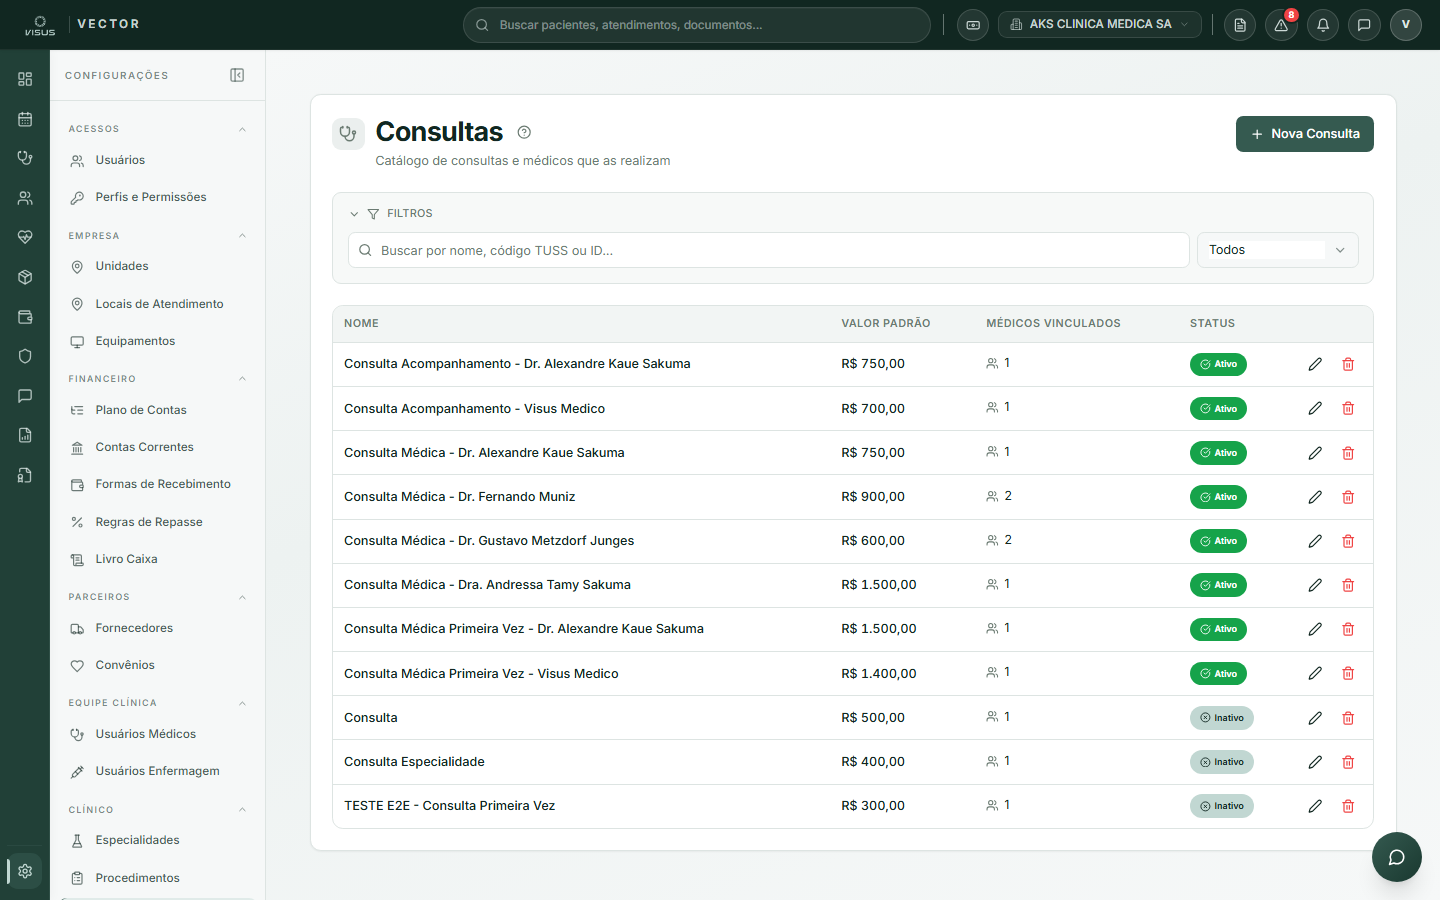
Task: Focus the search by nome, código TUSS field
Action: point(769,250)
